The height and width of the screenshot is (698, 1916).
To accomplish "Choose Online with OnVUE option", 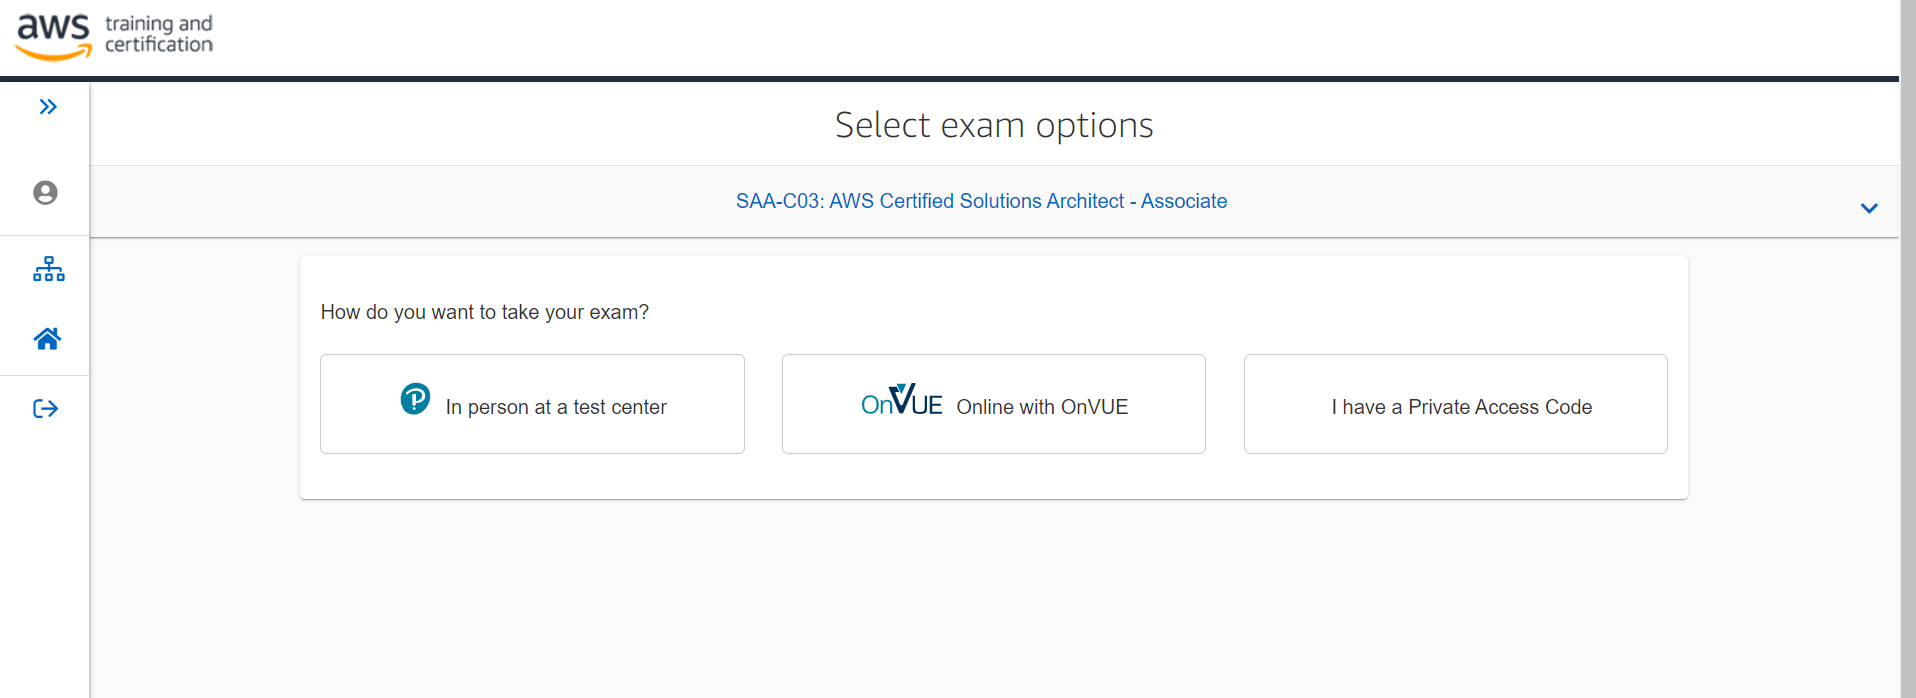I will click(x=994, y=404).
